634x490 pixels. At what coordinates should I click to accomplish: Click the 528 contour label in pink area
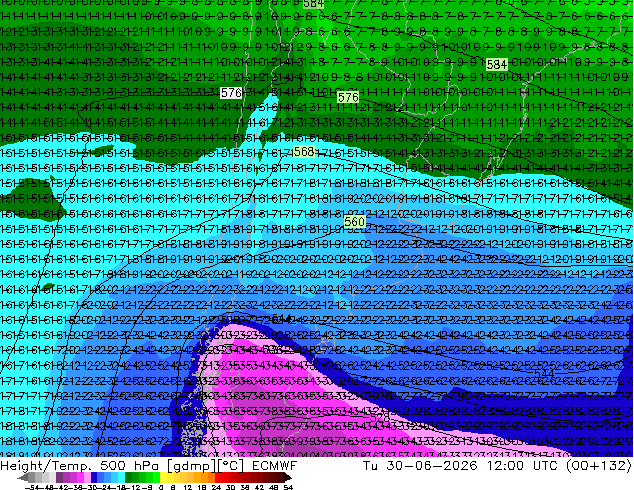click(x=380, y=416)
